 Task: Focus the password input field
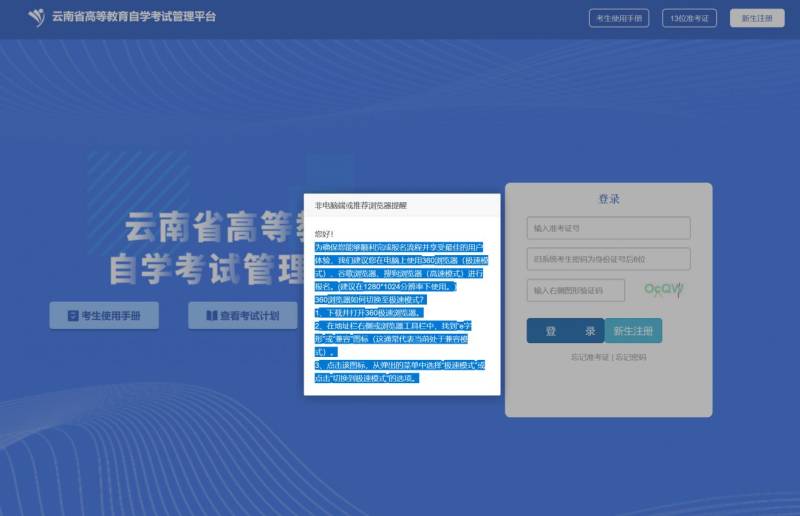coord(608,259)
